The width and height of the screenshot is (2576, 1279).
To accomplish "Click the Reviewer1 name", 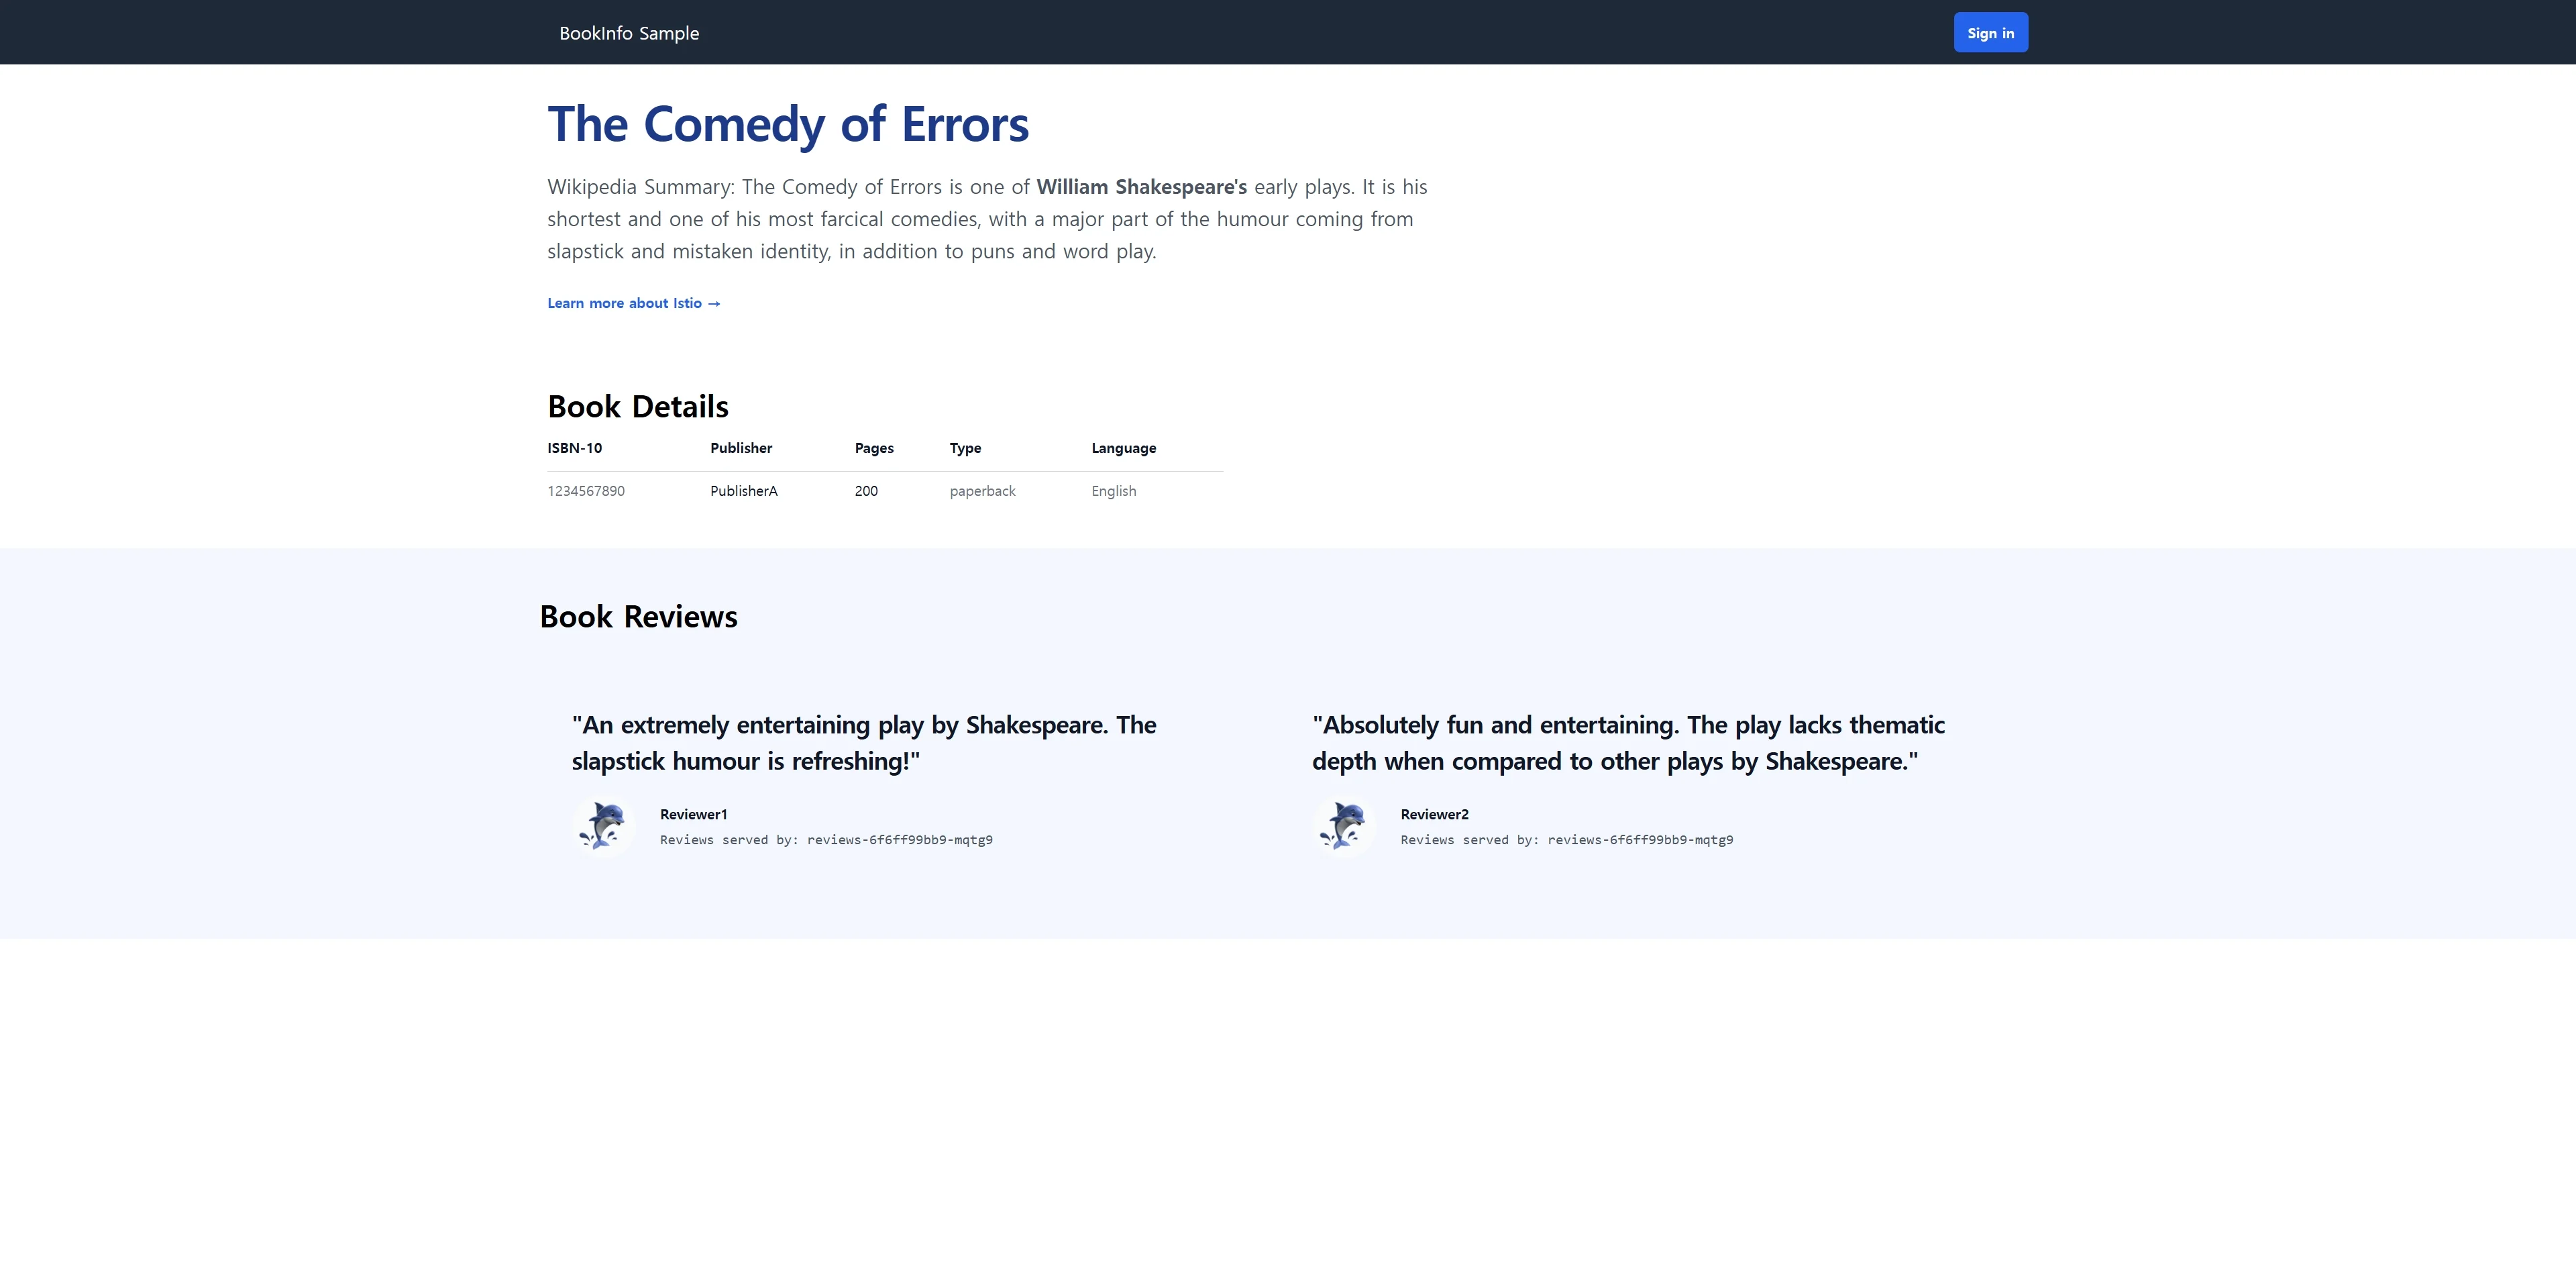I will (x=693, y=814).
